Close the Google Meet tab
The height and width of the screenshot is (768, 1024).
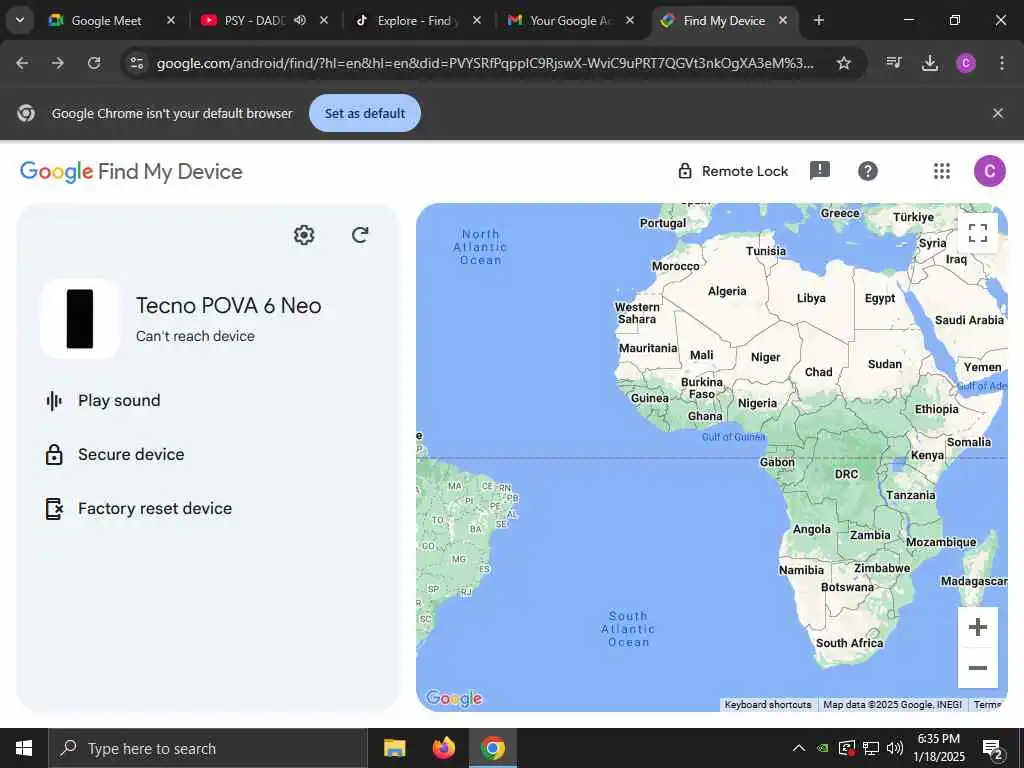click(x=171, y=21)
